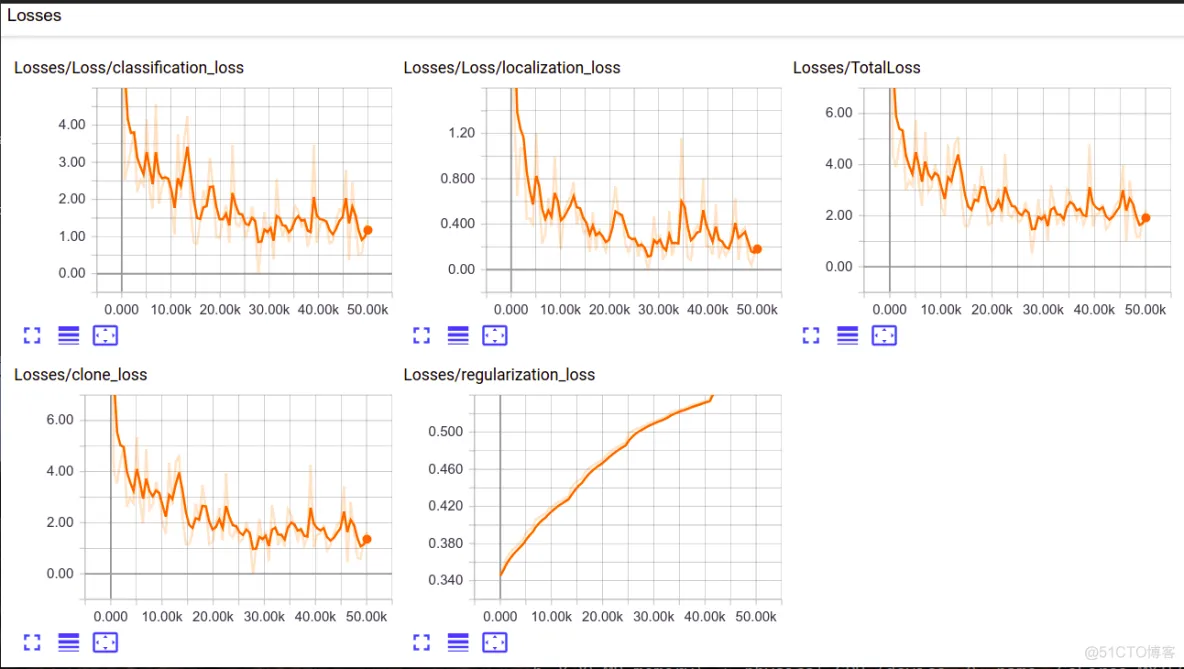Click the 1.20 y-axis label on localization_loss
This screenshot has height=669, width=1184.
click(461, 133)
